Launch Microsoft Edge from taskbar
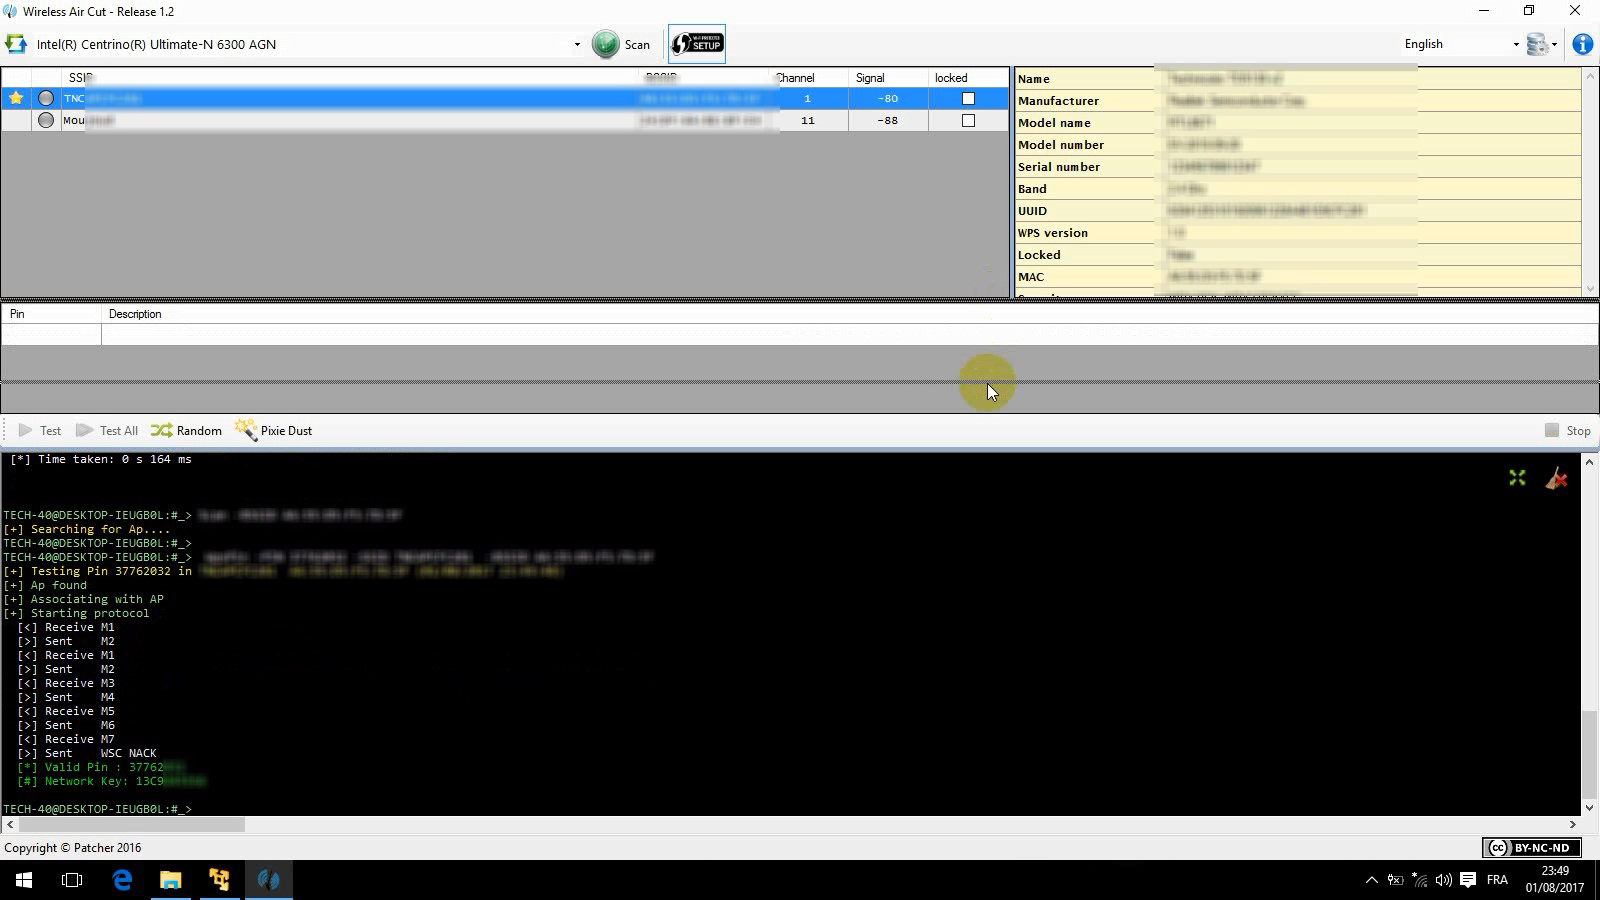 122,880
